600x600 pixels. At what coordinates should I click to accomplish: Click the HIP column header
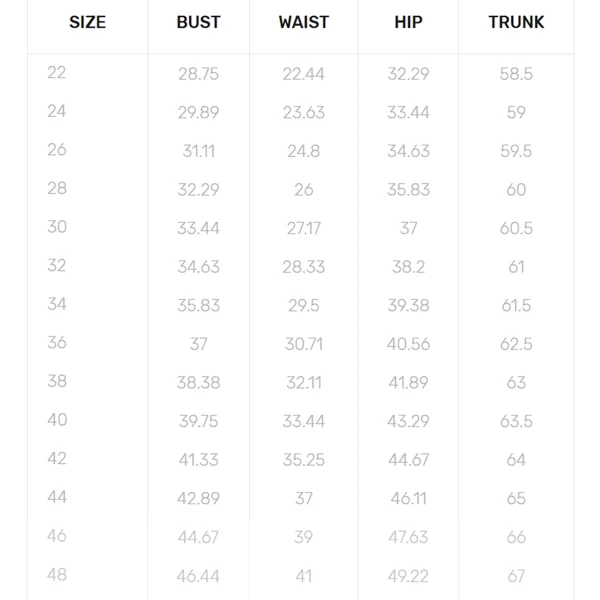coord(408,22)
